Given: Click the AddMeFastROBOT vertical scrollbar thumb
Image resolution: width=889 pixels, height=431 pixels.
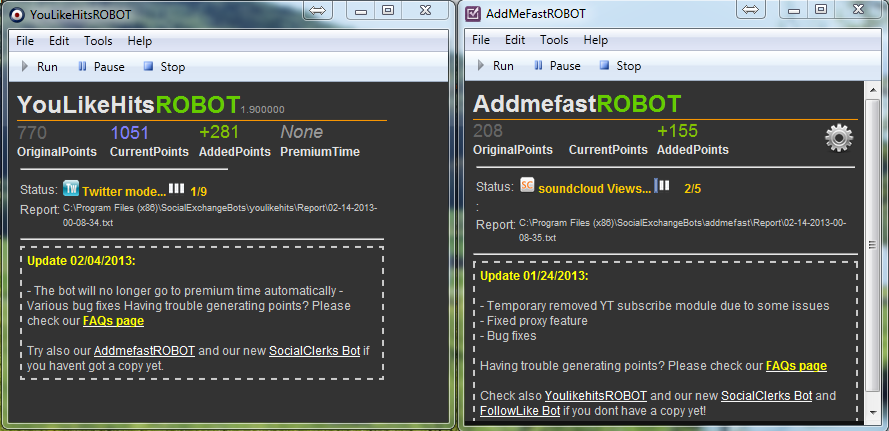Looking at the screenshot, I should [874, 244].
